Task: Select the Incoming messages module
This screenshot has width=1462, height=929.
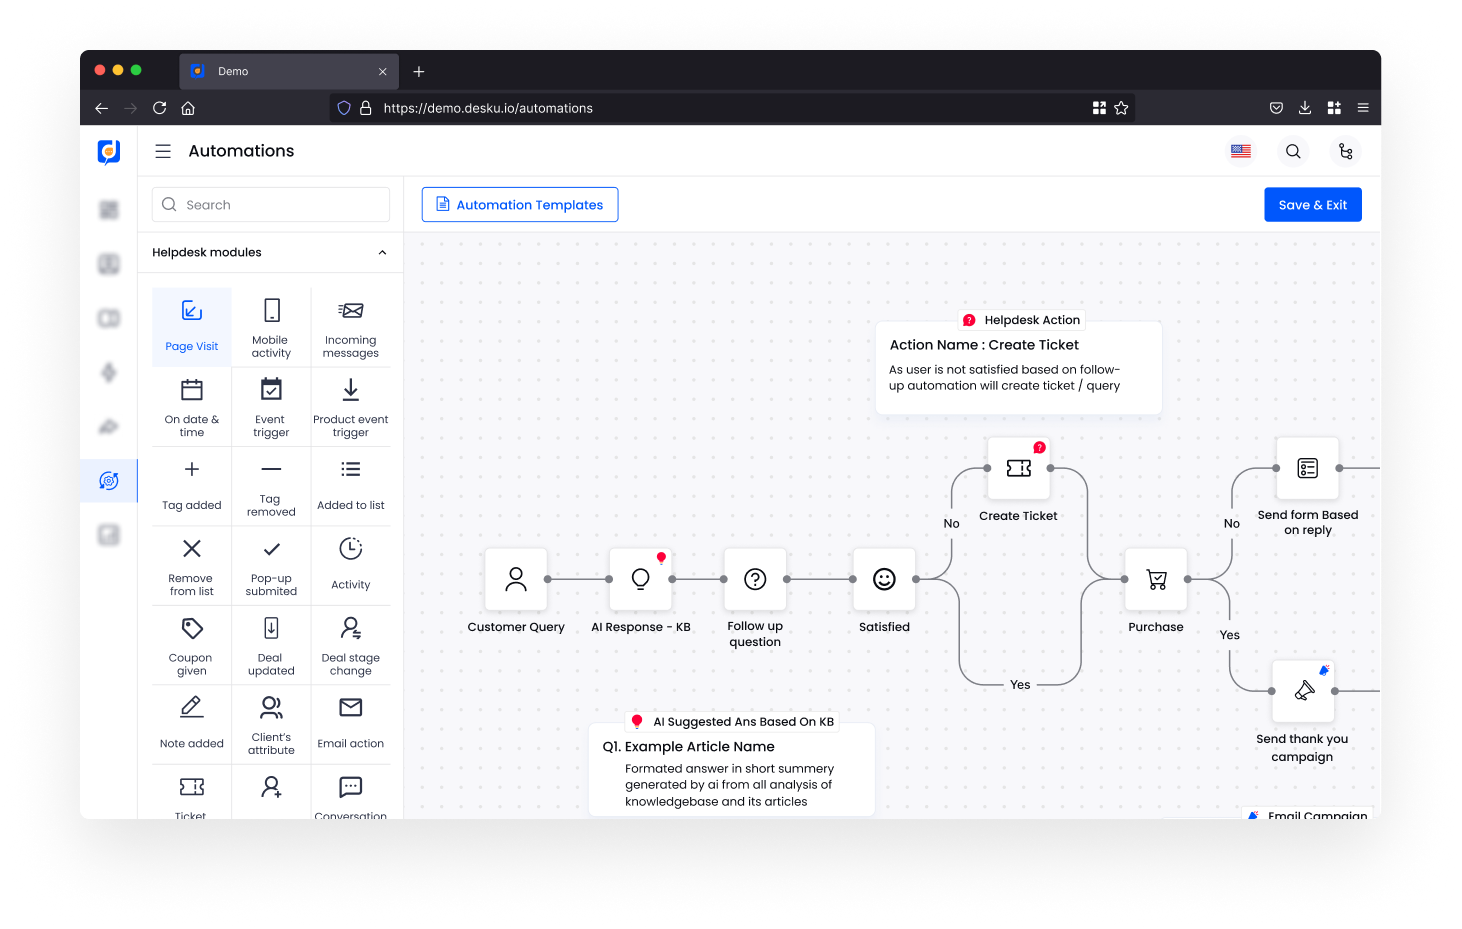Action: [350, 326]
